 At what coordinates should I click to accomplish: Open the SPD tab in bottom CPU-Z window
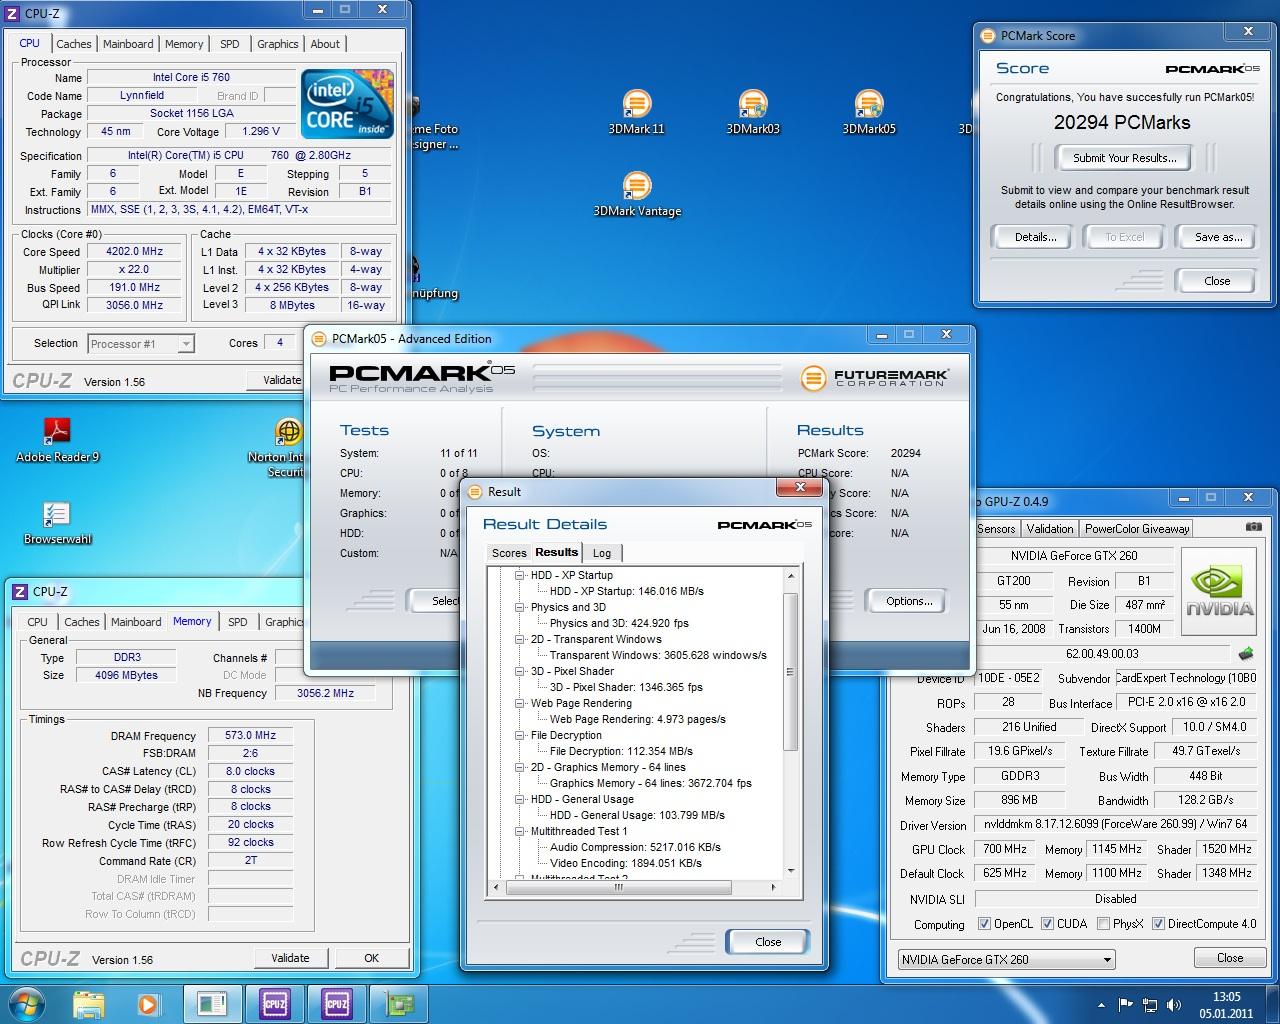tap(238, 622)
